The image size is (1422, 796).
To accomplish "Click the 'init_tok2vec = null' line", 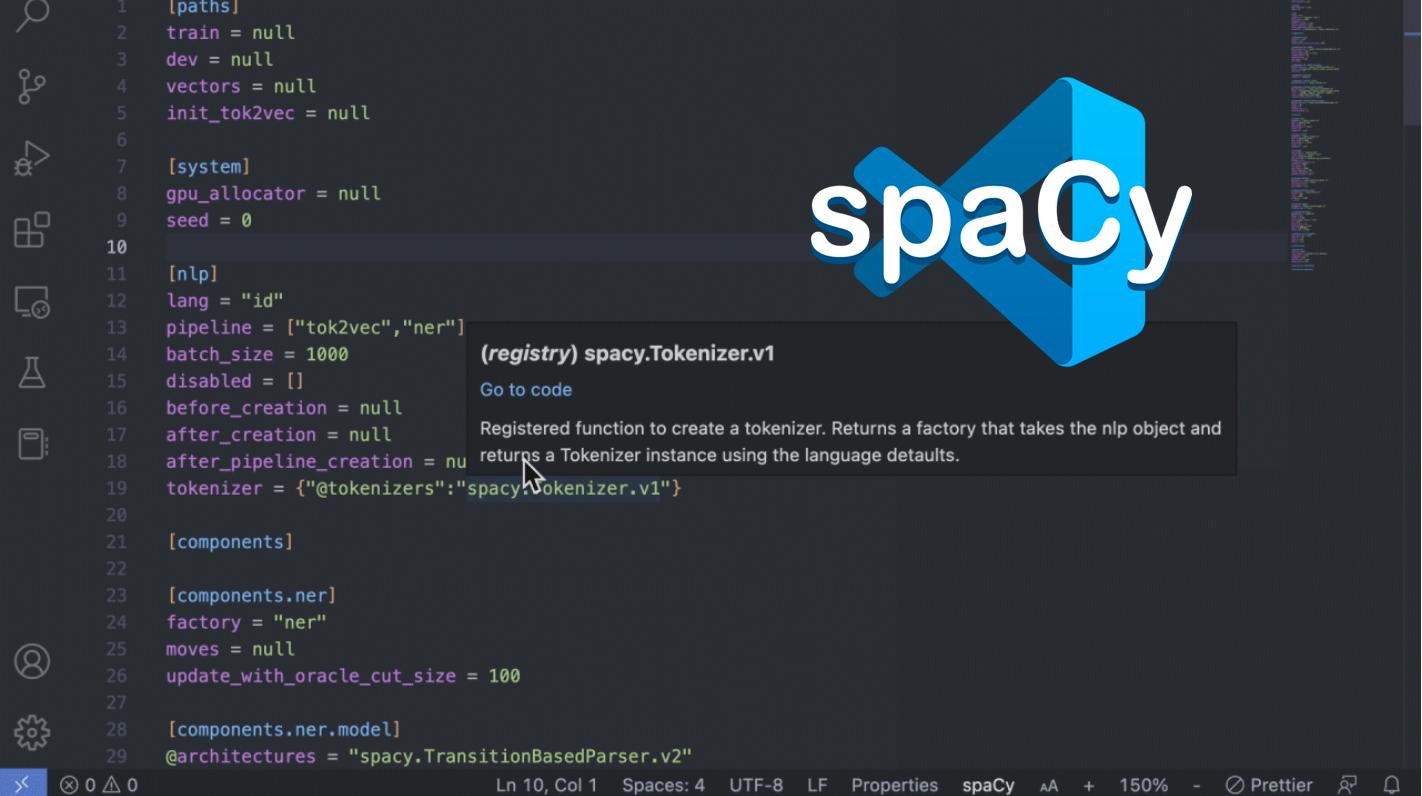I will pos(268,113).
